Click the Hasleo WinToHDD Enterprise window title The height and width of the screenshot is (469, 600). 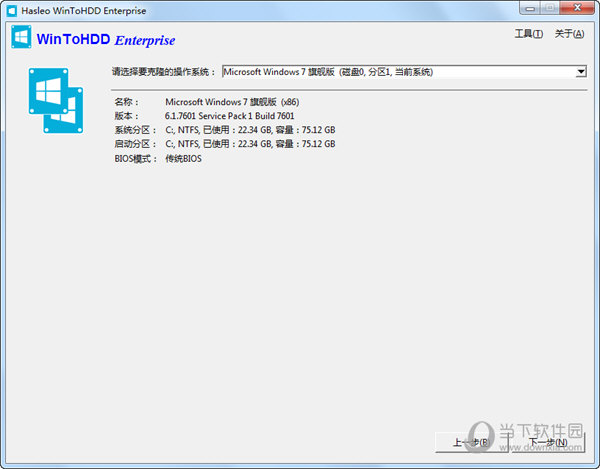pos(84,11)
